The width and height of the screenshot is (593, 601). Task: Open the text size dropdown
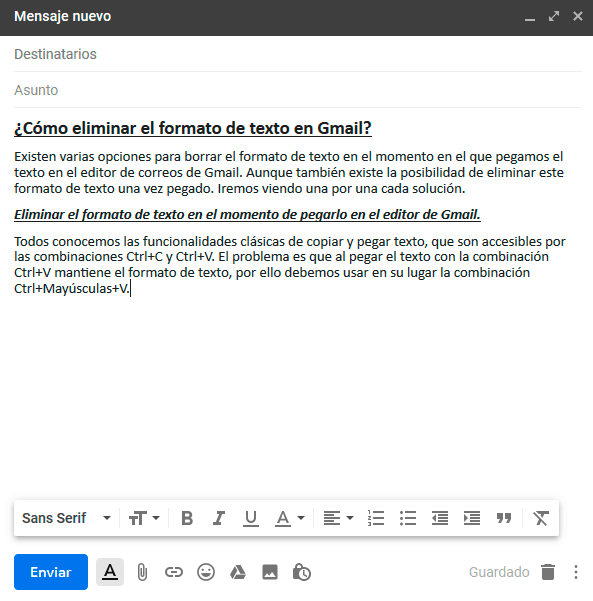tap(144, 518)
